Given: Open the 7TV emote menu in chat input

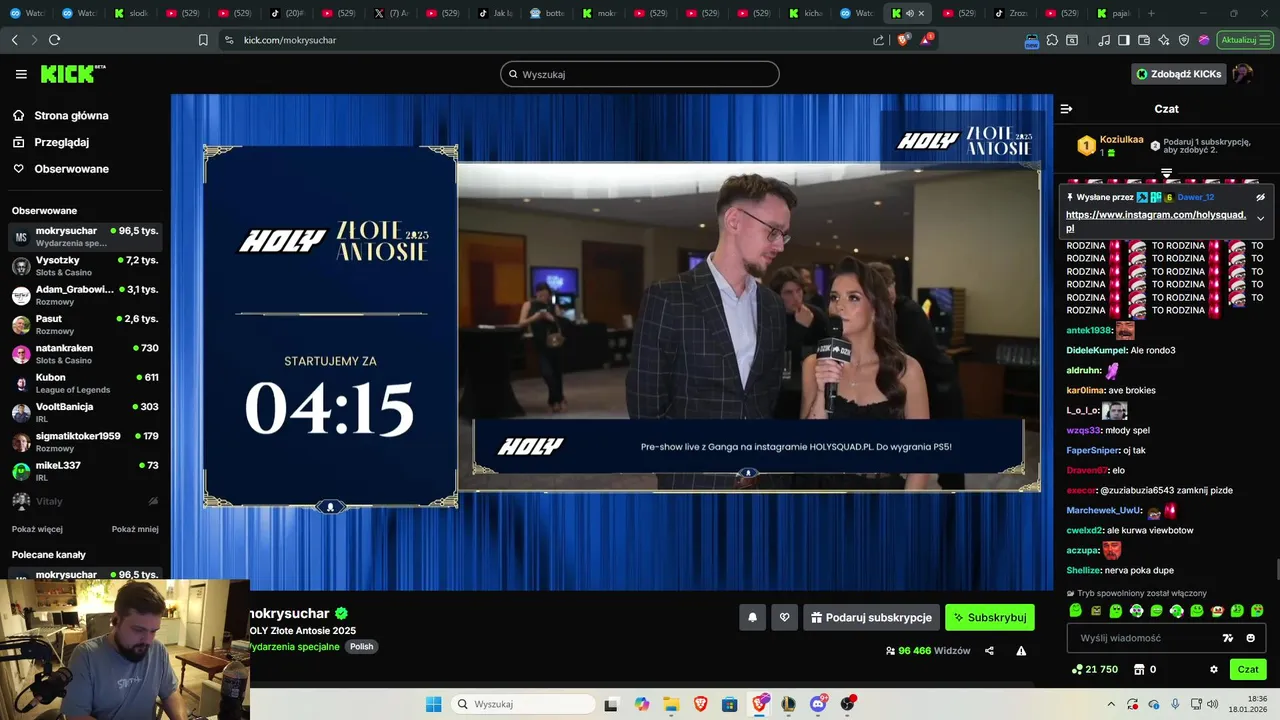Looking at the screenshot, I should (x=1228, y=638).
